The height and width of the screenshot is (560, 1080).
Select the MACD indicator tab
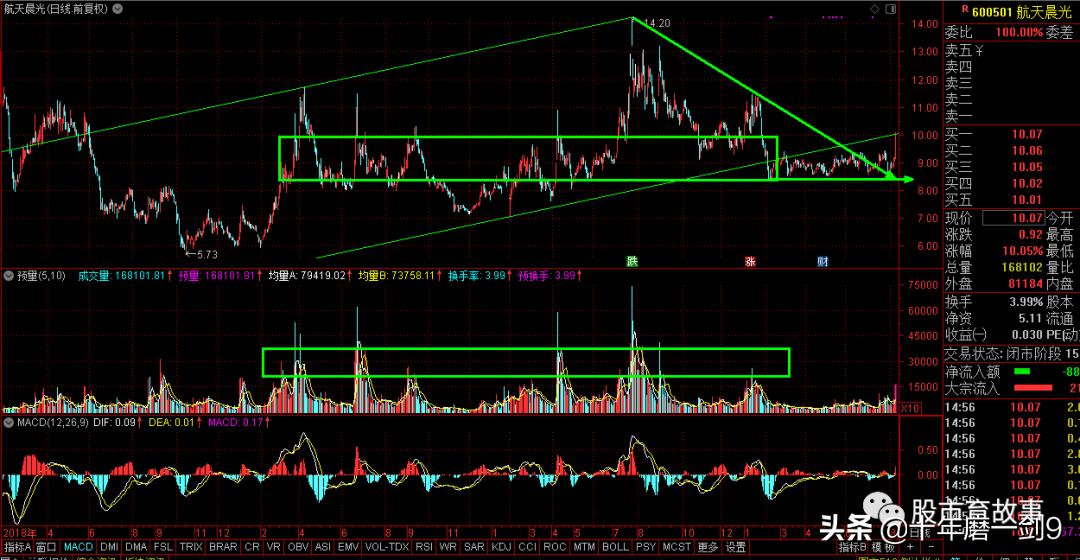pos(79,547)
